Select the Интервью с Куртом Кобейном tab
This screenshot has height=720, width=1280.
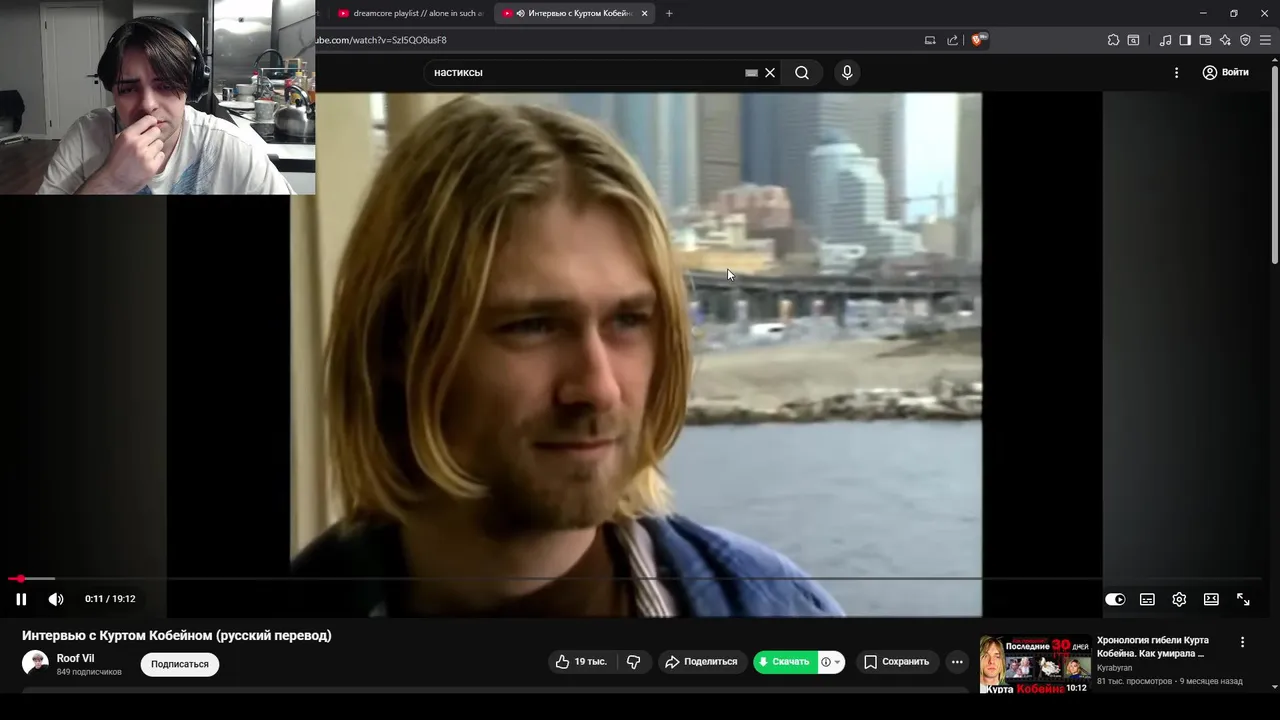(572, 14)
